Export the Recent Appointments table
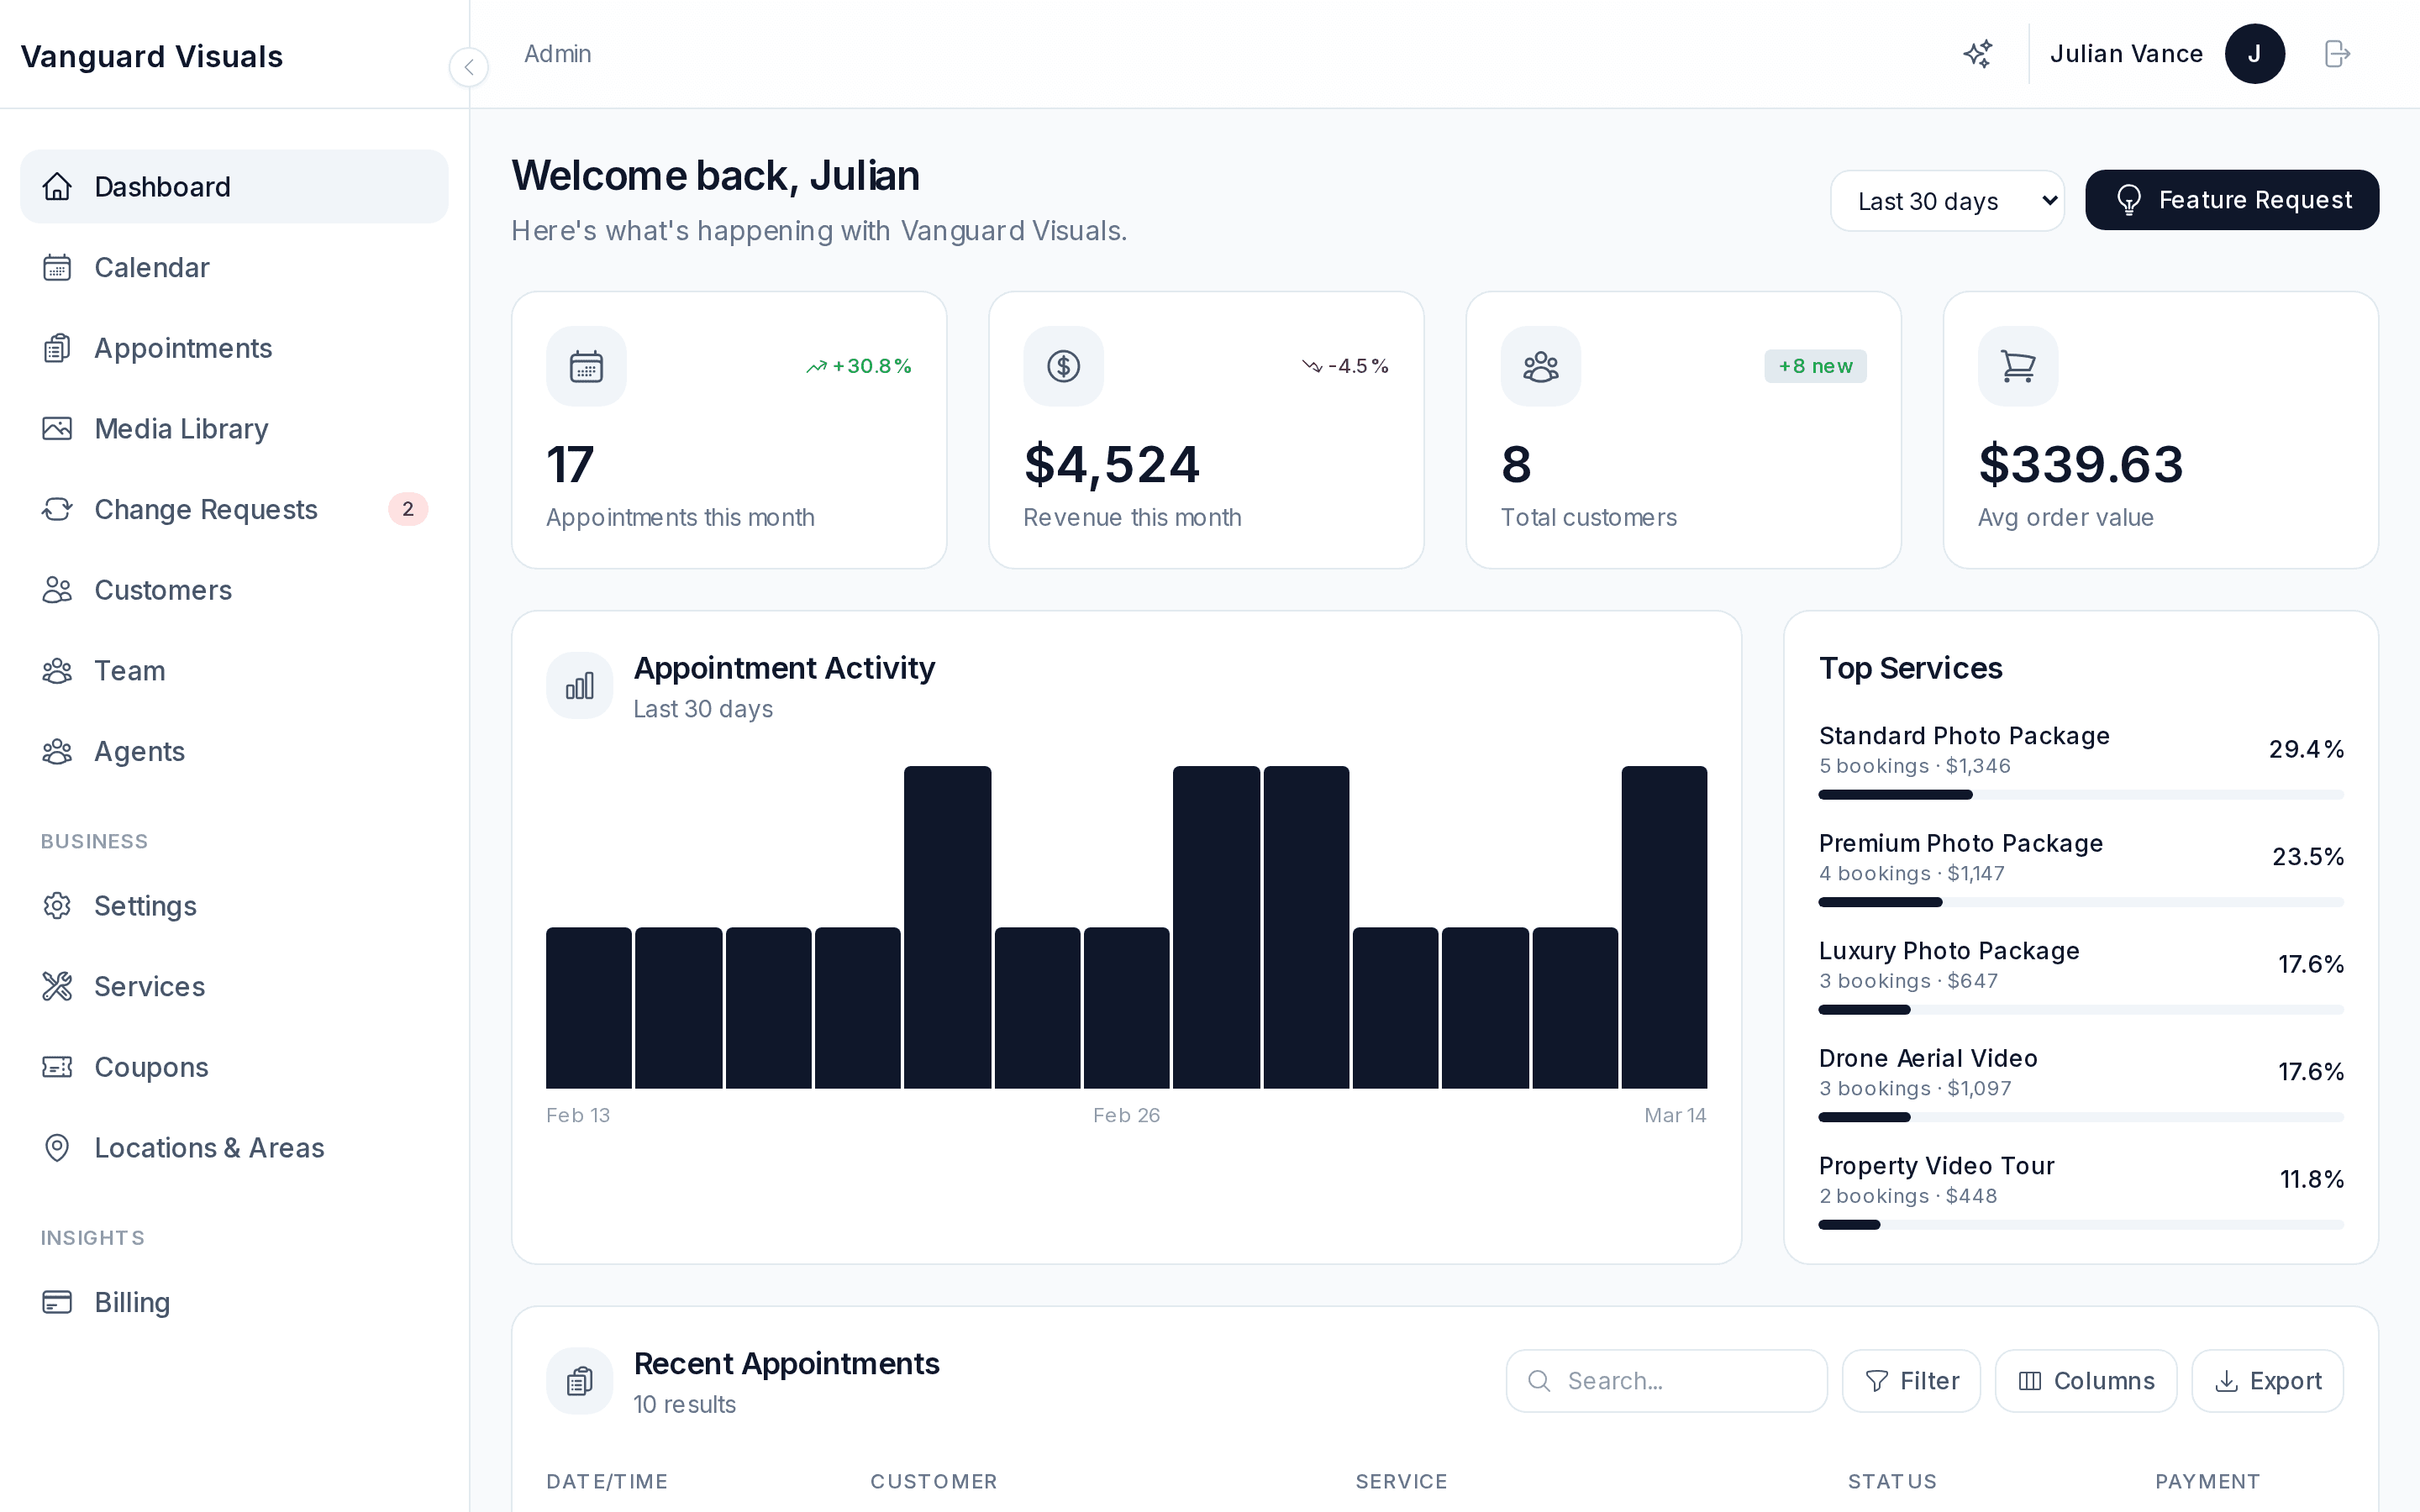 pos(2266,1380)
